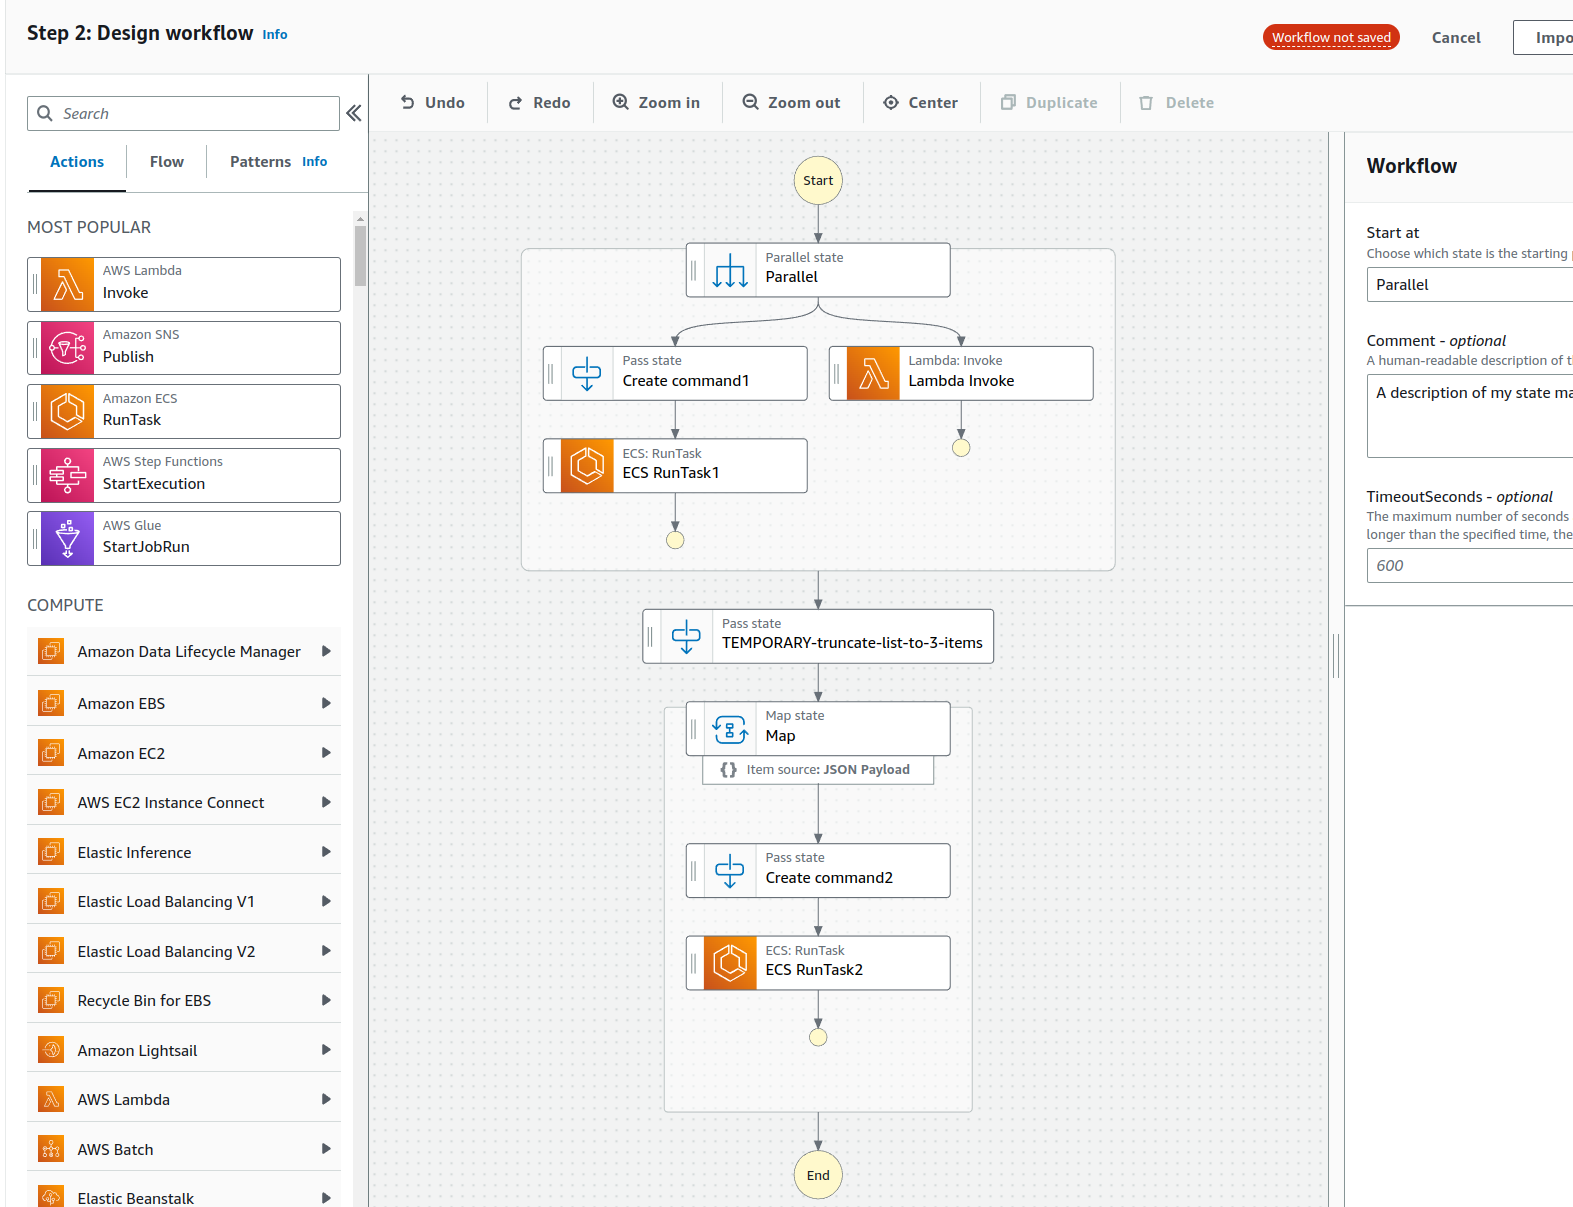Click the Elastic Beanstalk service icon

click(51, 1197)
